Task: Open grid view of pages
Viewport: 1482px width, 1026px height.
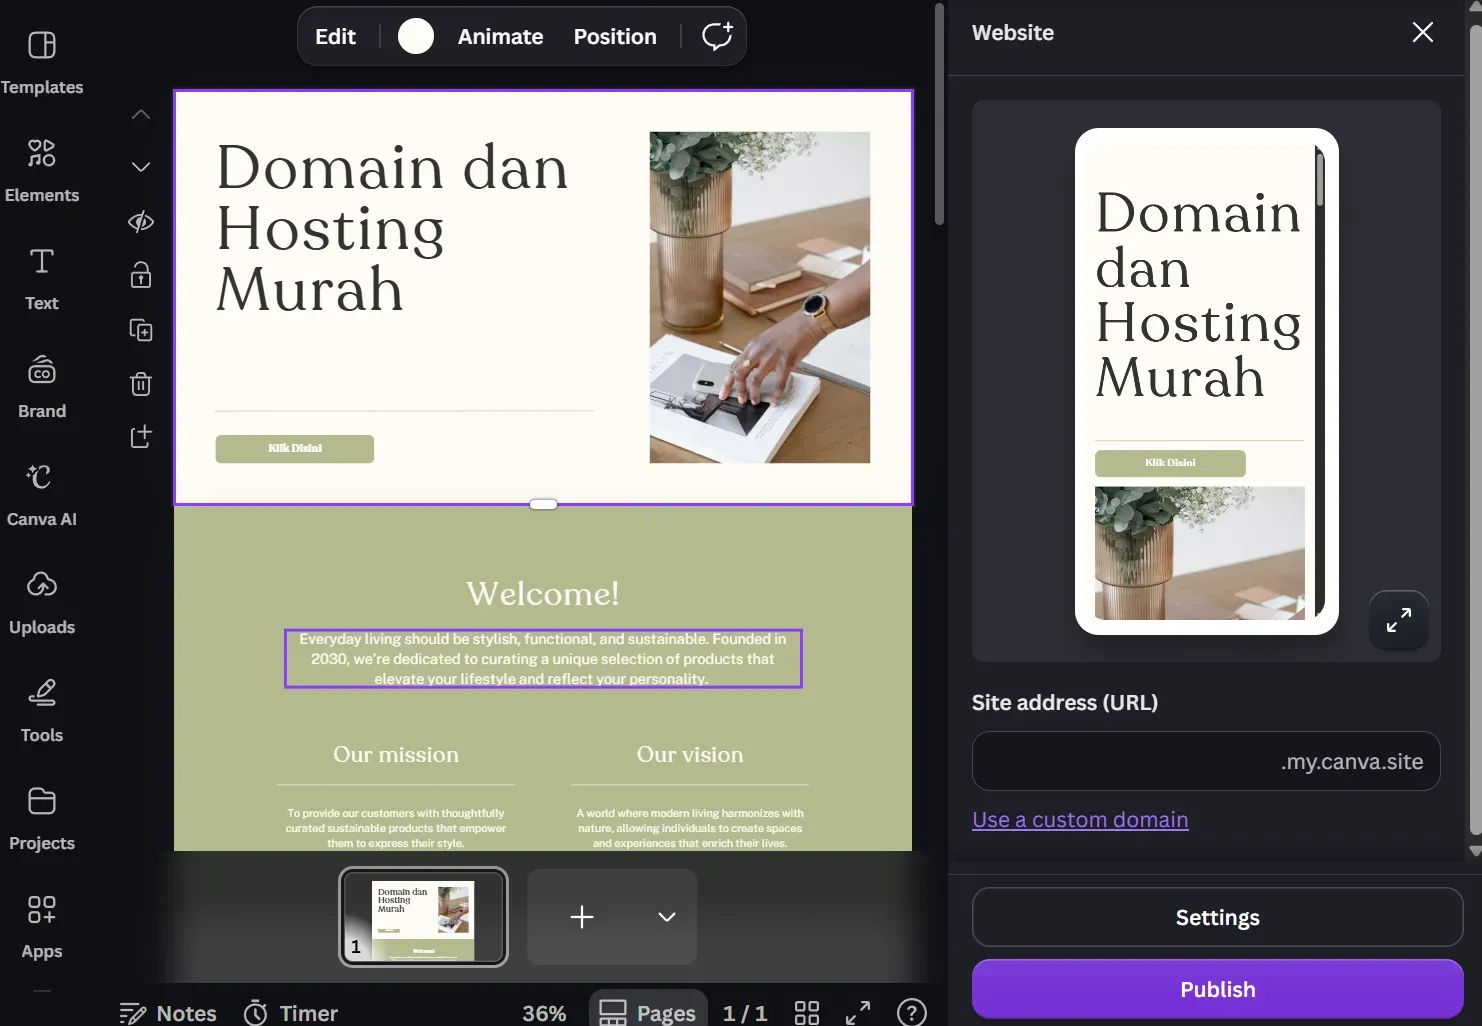Action: [807, 1013]
